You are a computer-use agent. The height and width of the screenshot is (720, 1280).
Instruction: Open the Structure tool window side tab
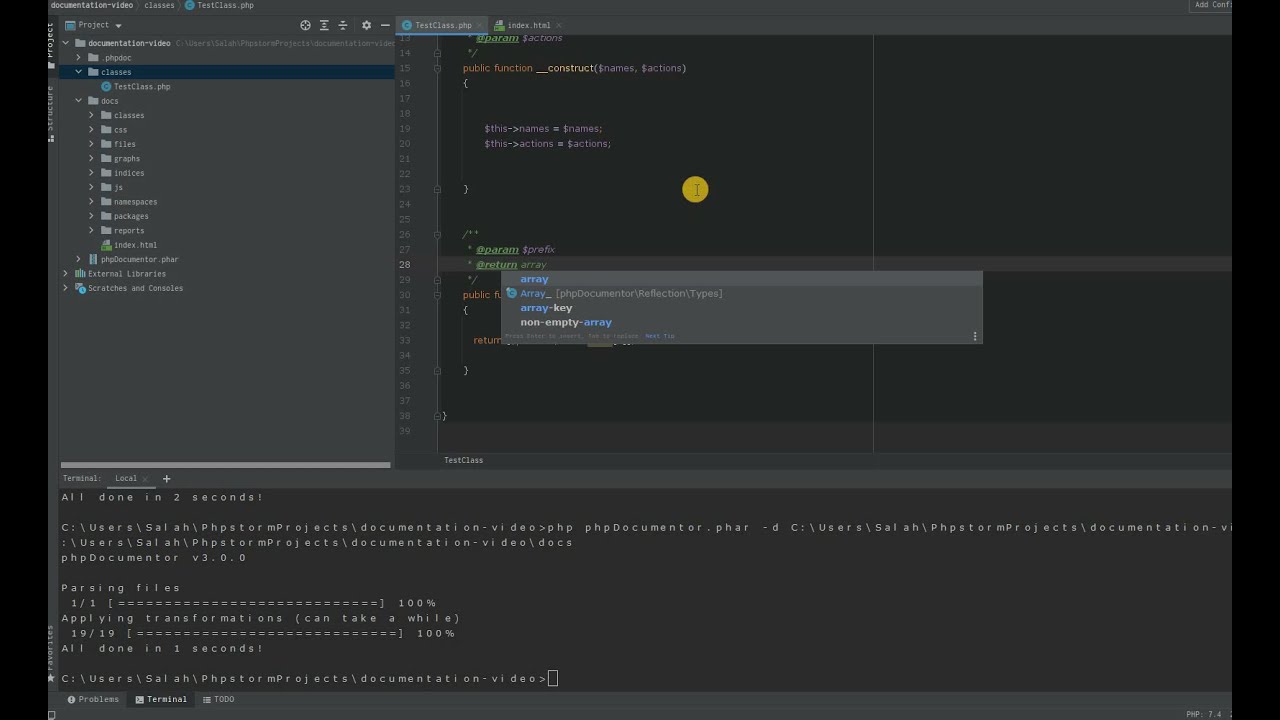51,112
